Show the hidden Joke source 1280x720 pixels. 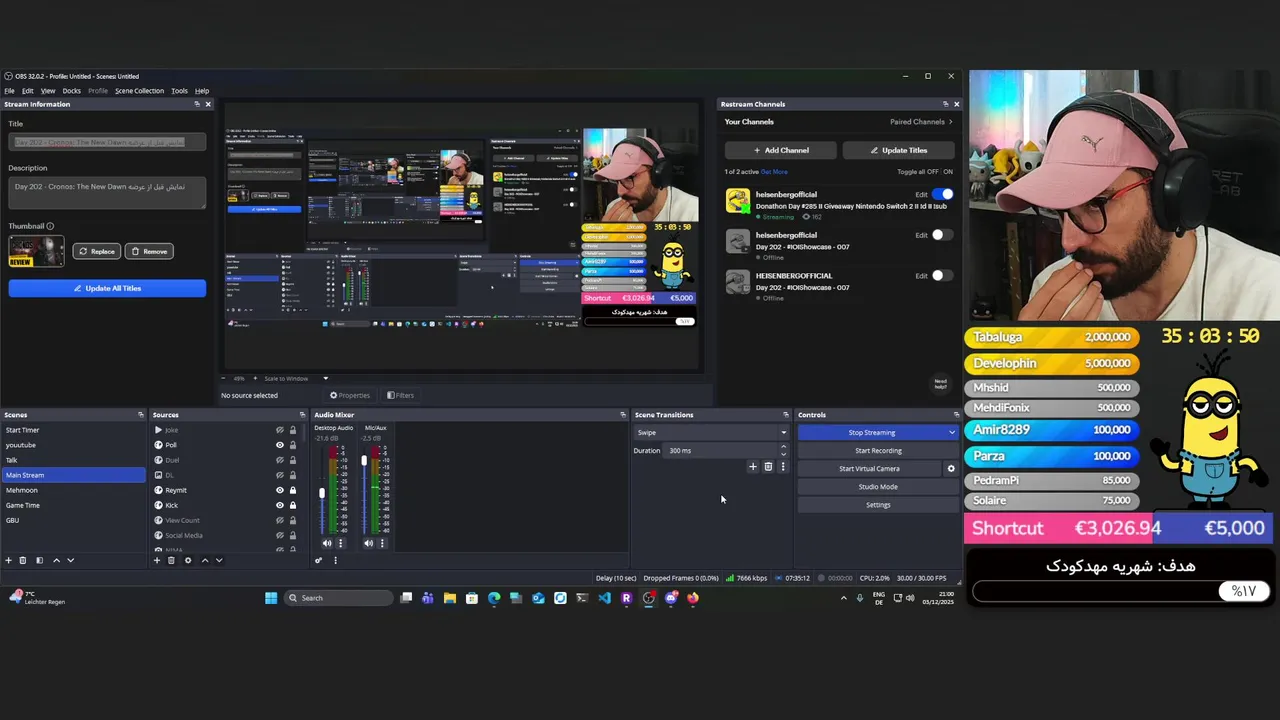point(280,430)
